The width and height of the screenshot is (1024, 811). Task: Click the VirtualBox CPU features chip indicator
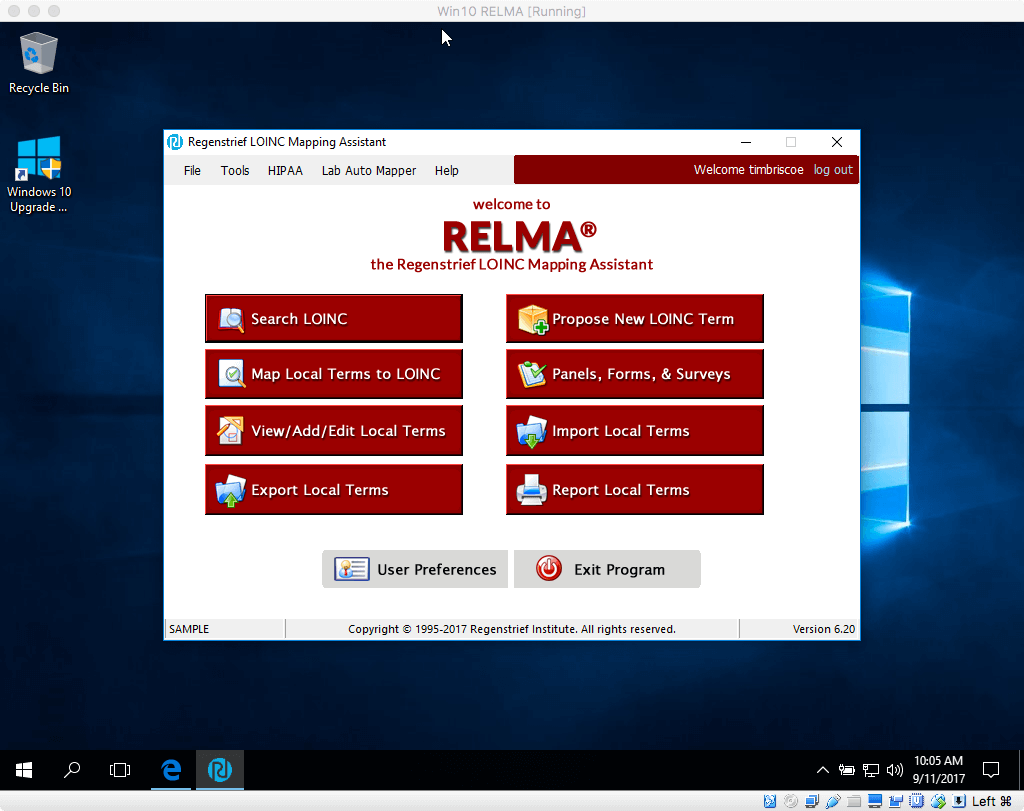point(917,801)
